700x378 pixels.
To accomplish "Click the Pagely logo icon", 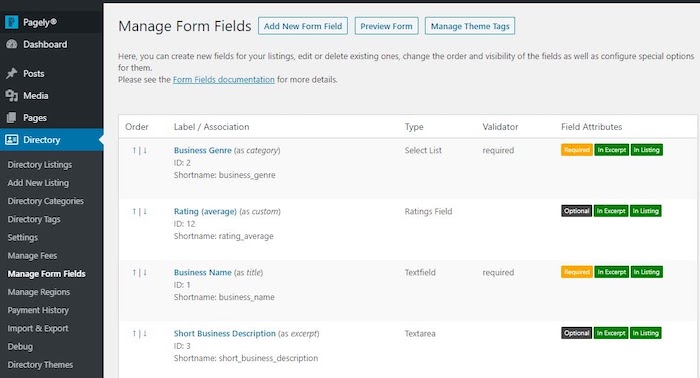I will point(12,22).
